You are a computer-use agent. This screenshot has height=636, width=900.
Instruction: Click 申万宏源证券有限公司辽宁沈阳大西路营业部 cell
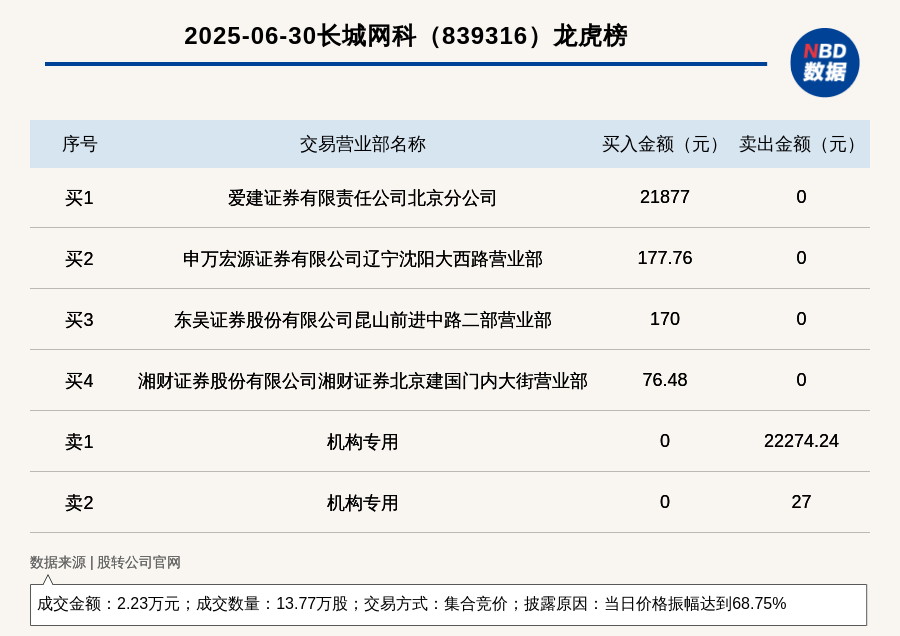pyautogui.click(x=363, y=259)
